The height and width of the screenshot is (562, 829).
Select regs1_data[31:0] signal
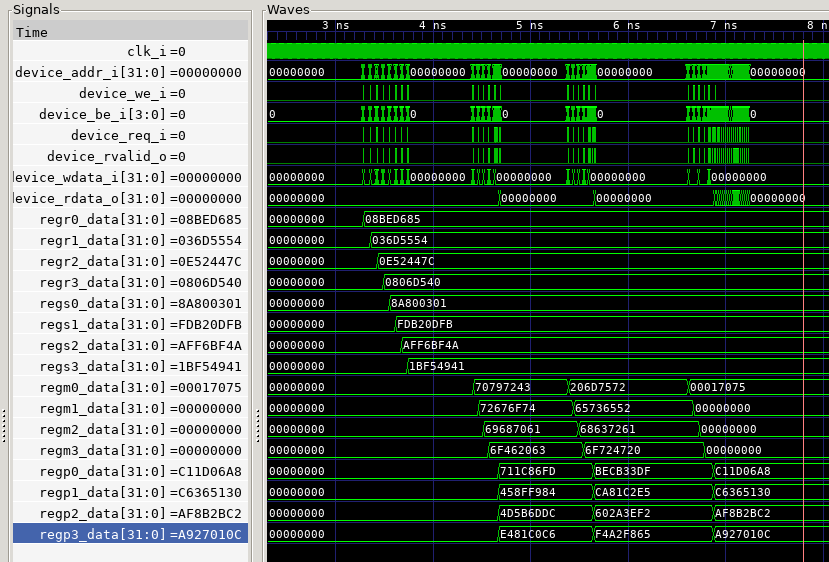tap(130, 324)
